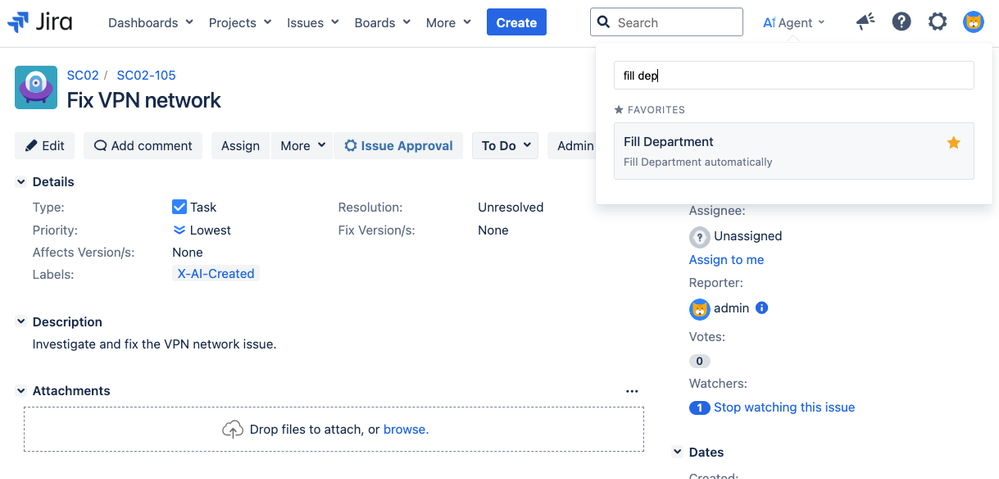This screenshot has height=479, width=999.
Task: Click the attachments ellipsis options icon
Action: click(x=631, y=391)
